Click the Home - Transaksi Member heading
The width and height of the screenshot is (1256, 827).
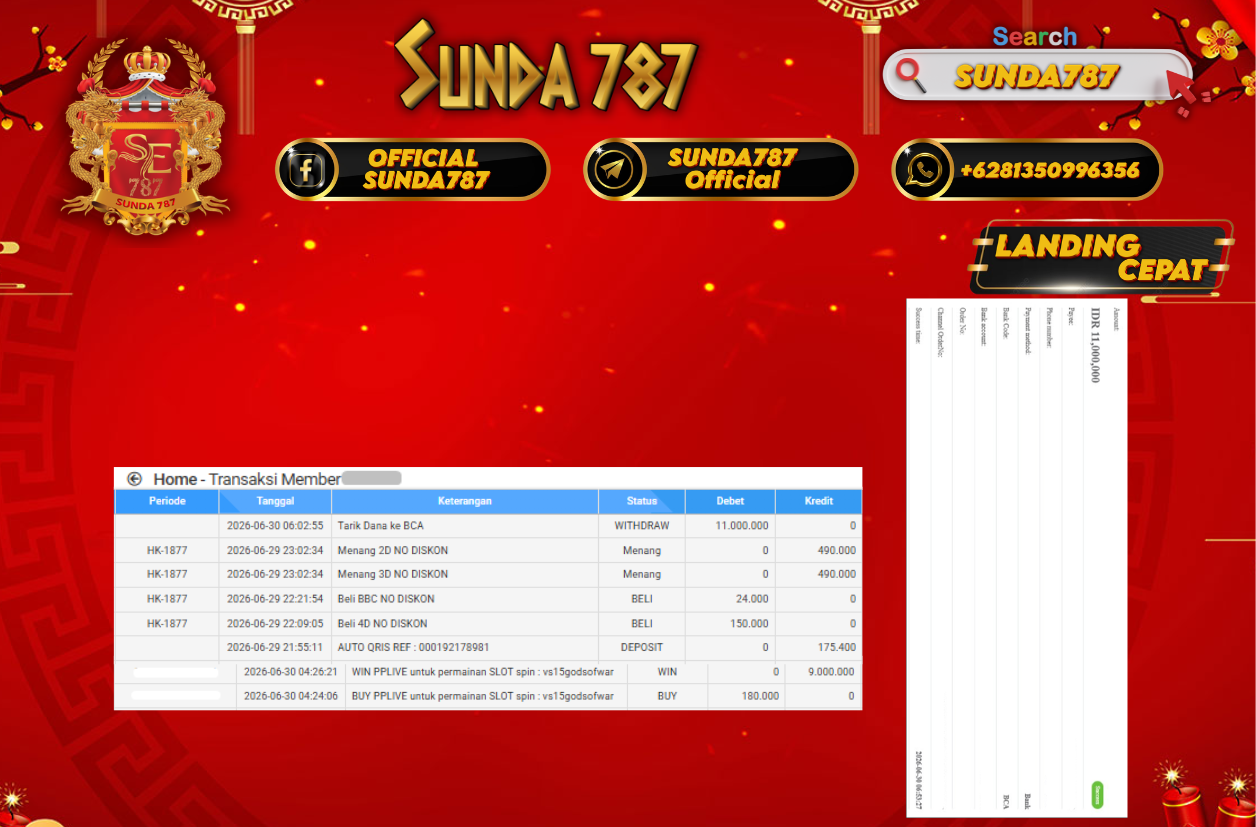(x=247, y=479)
